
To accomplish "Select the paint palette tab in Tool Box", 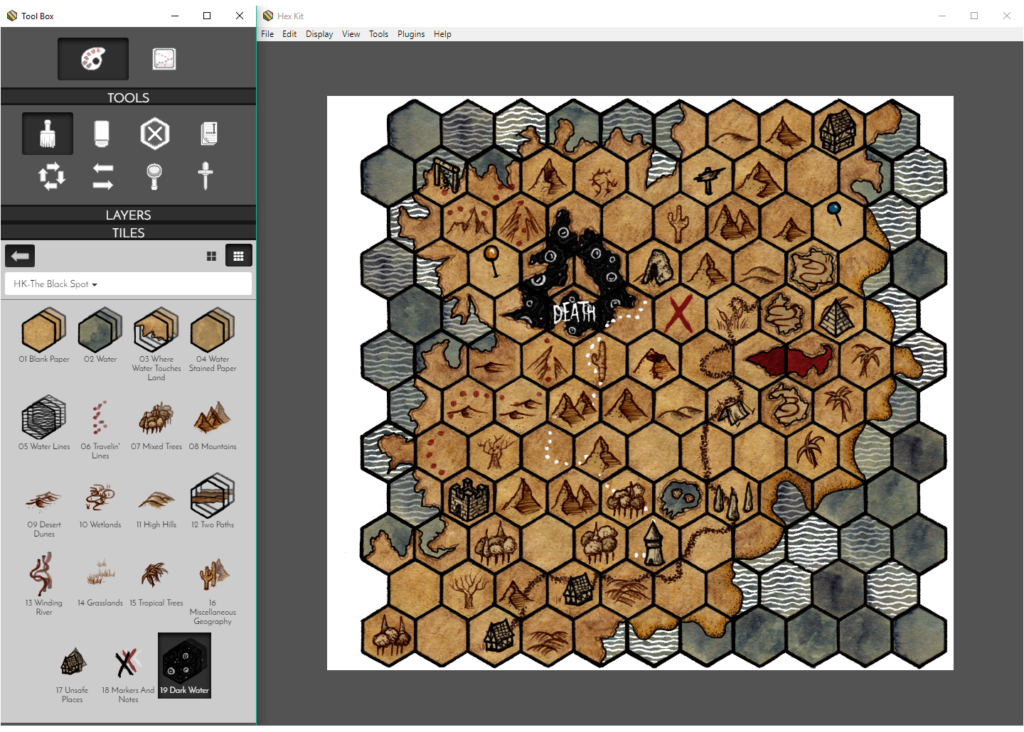I will pos(93,59).
